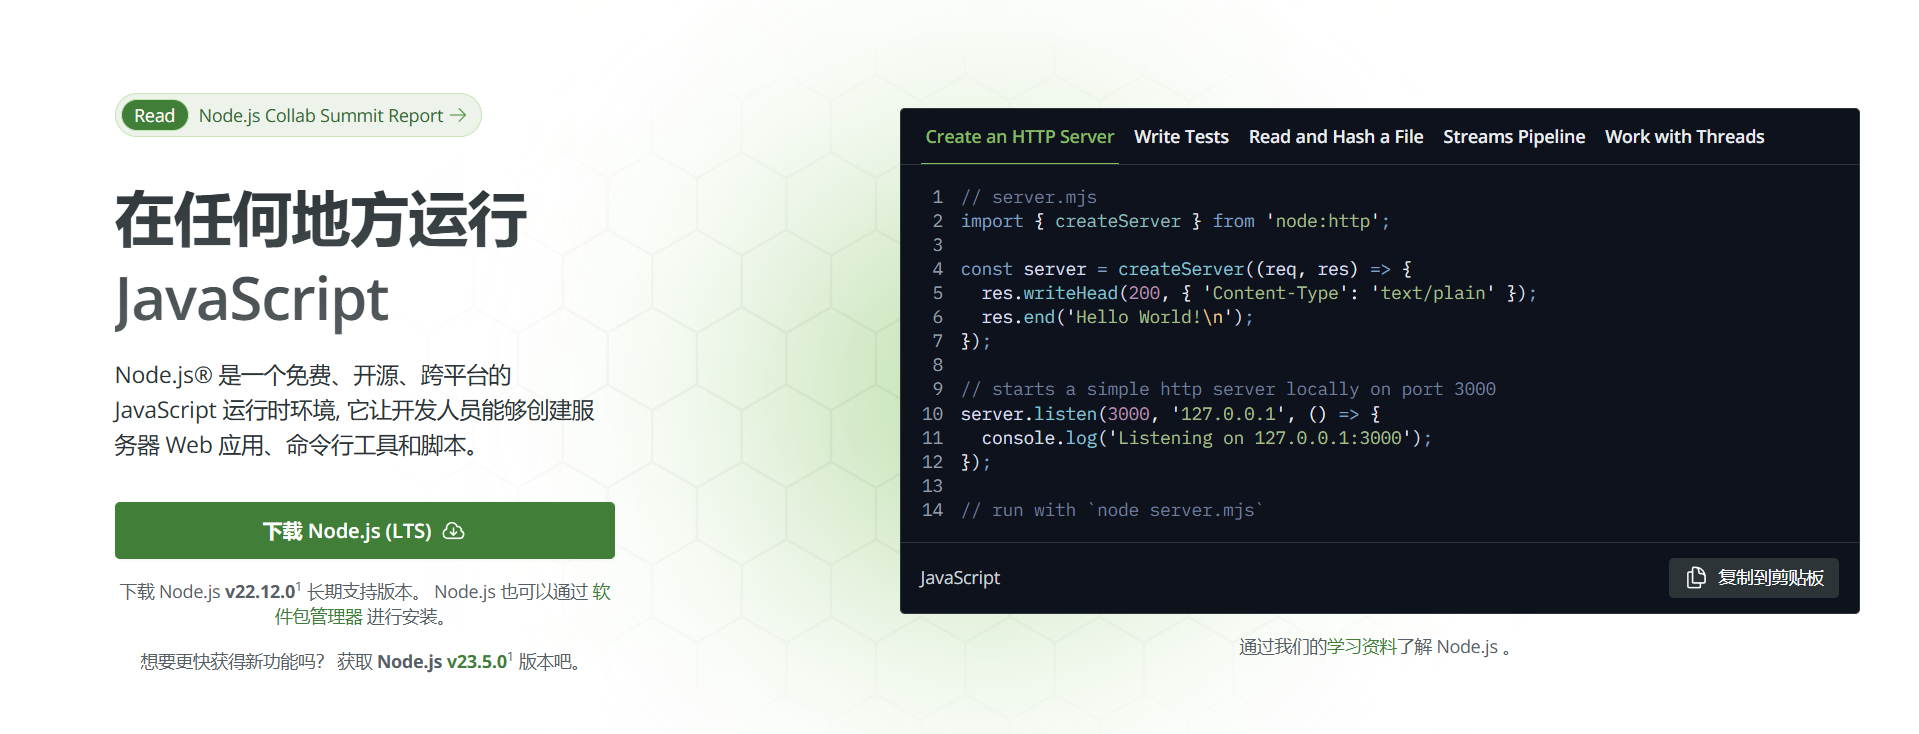1919x734 pixels.
Task: Click the cloud download icon on LTS button
Action: pos(454,531)
